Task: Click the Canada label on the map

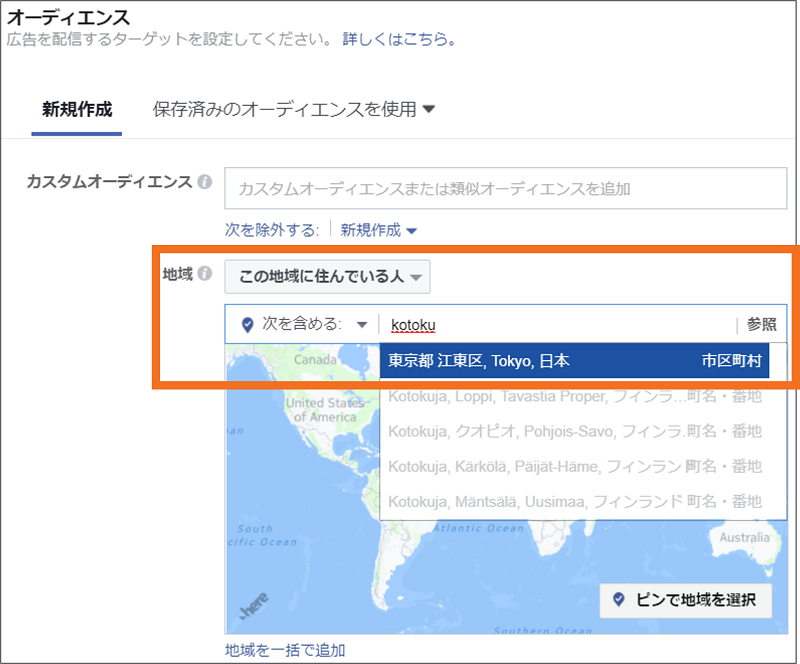Action: pyautogui.click(x=315, y=360)
